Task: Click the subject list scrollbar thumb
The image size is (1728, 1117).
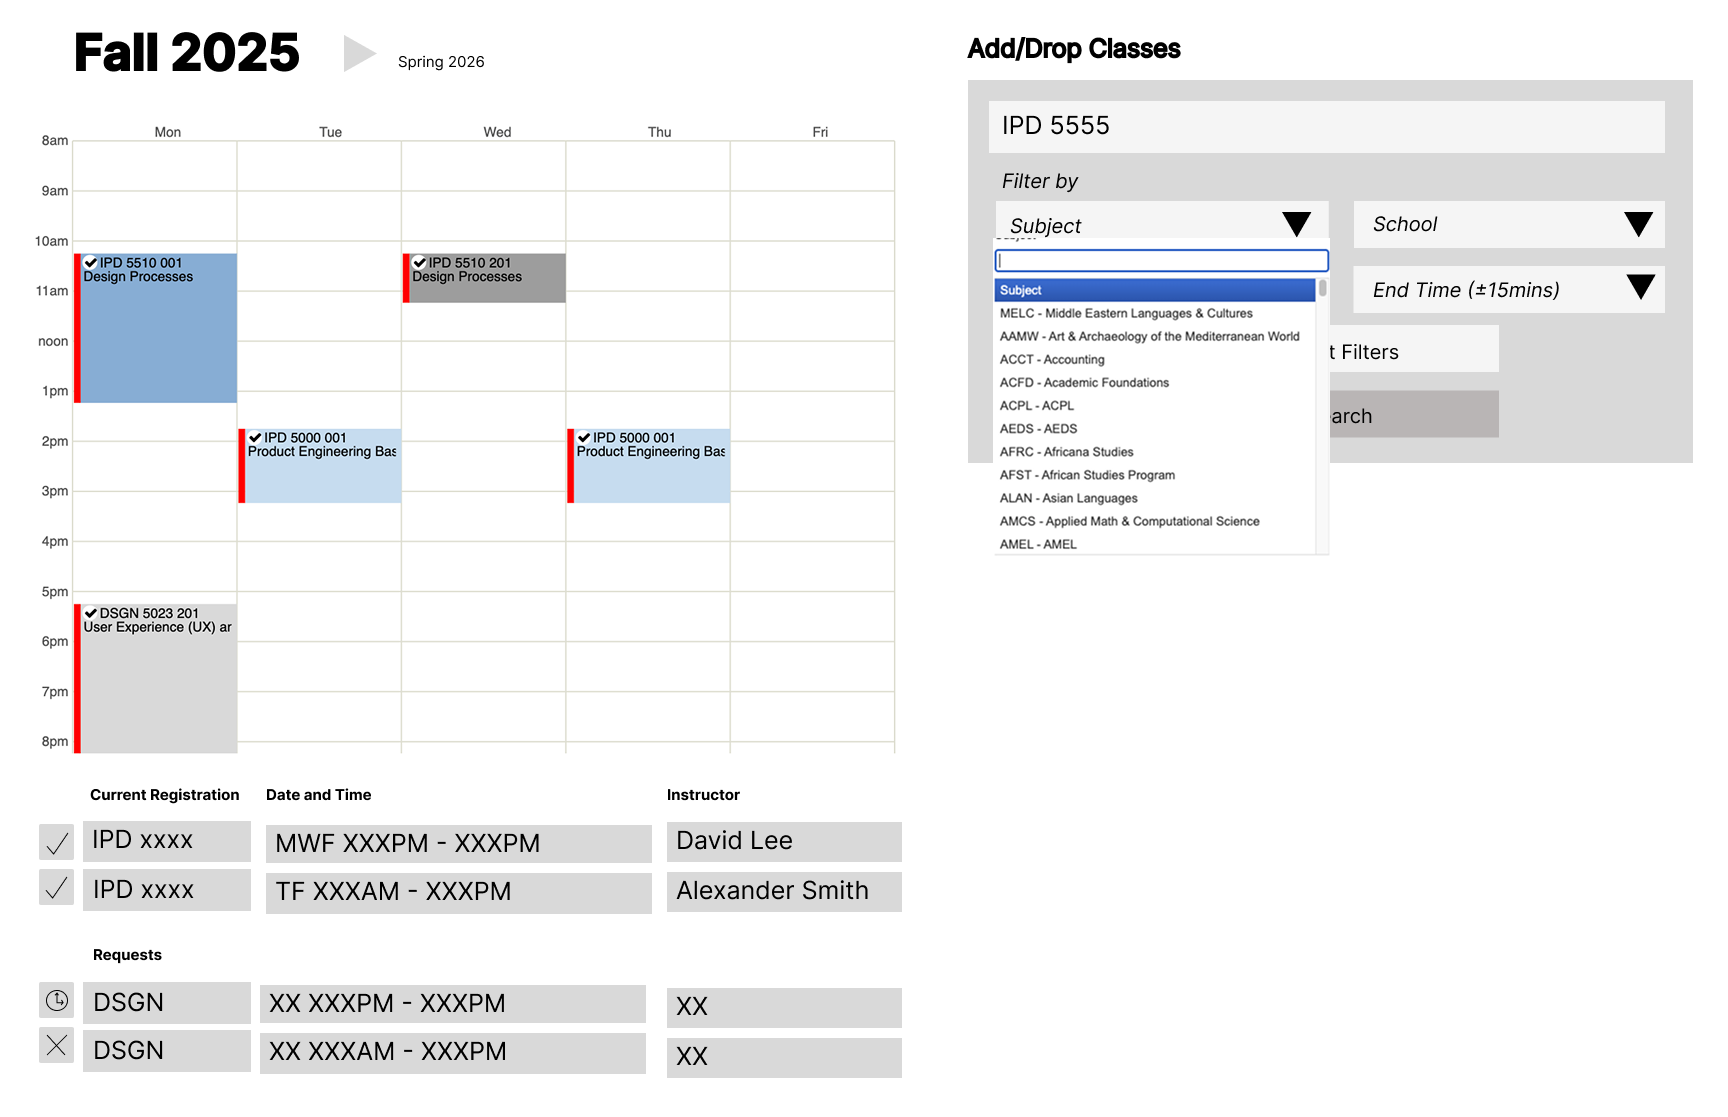Action: pyautogui.click(x=1322, y=289)
